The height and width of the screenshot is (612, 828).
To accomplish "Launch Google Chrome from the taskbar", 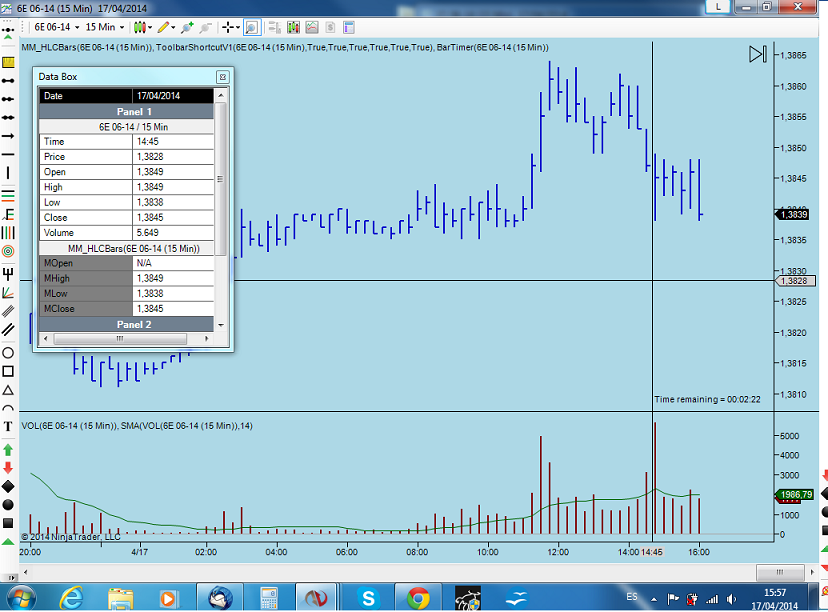I will click(x=418, y=597).
